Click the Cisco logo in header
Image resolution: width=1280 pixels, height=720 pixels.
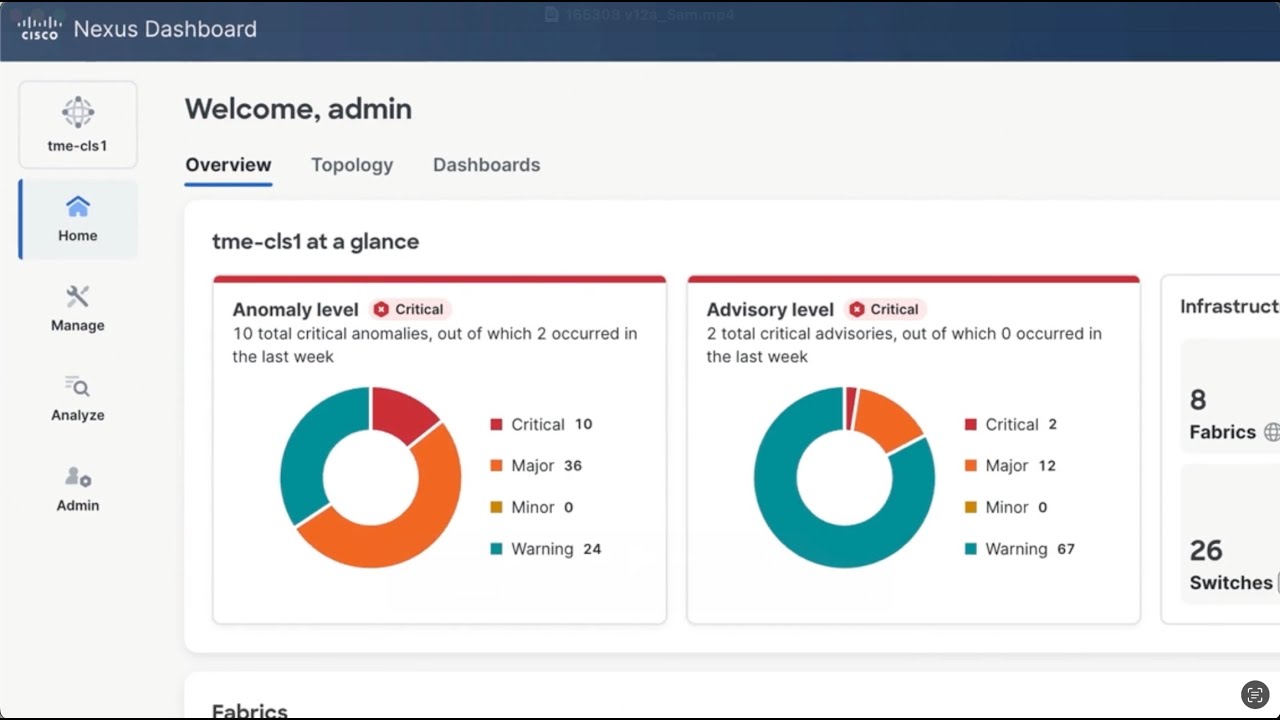point(39,29)
